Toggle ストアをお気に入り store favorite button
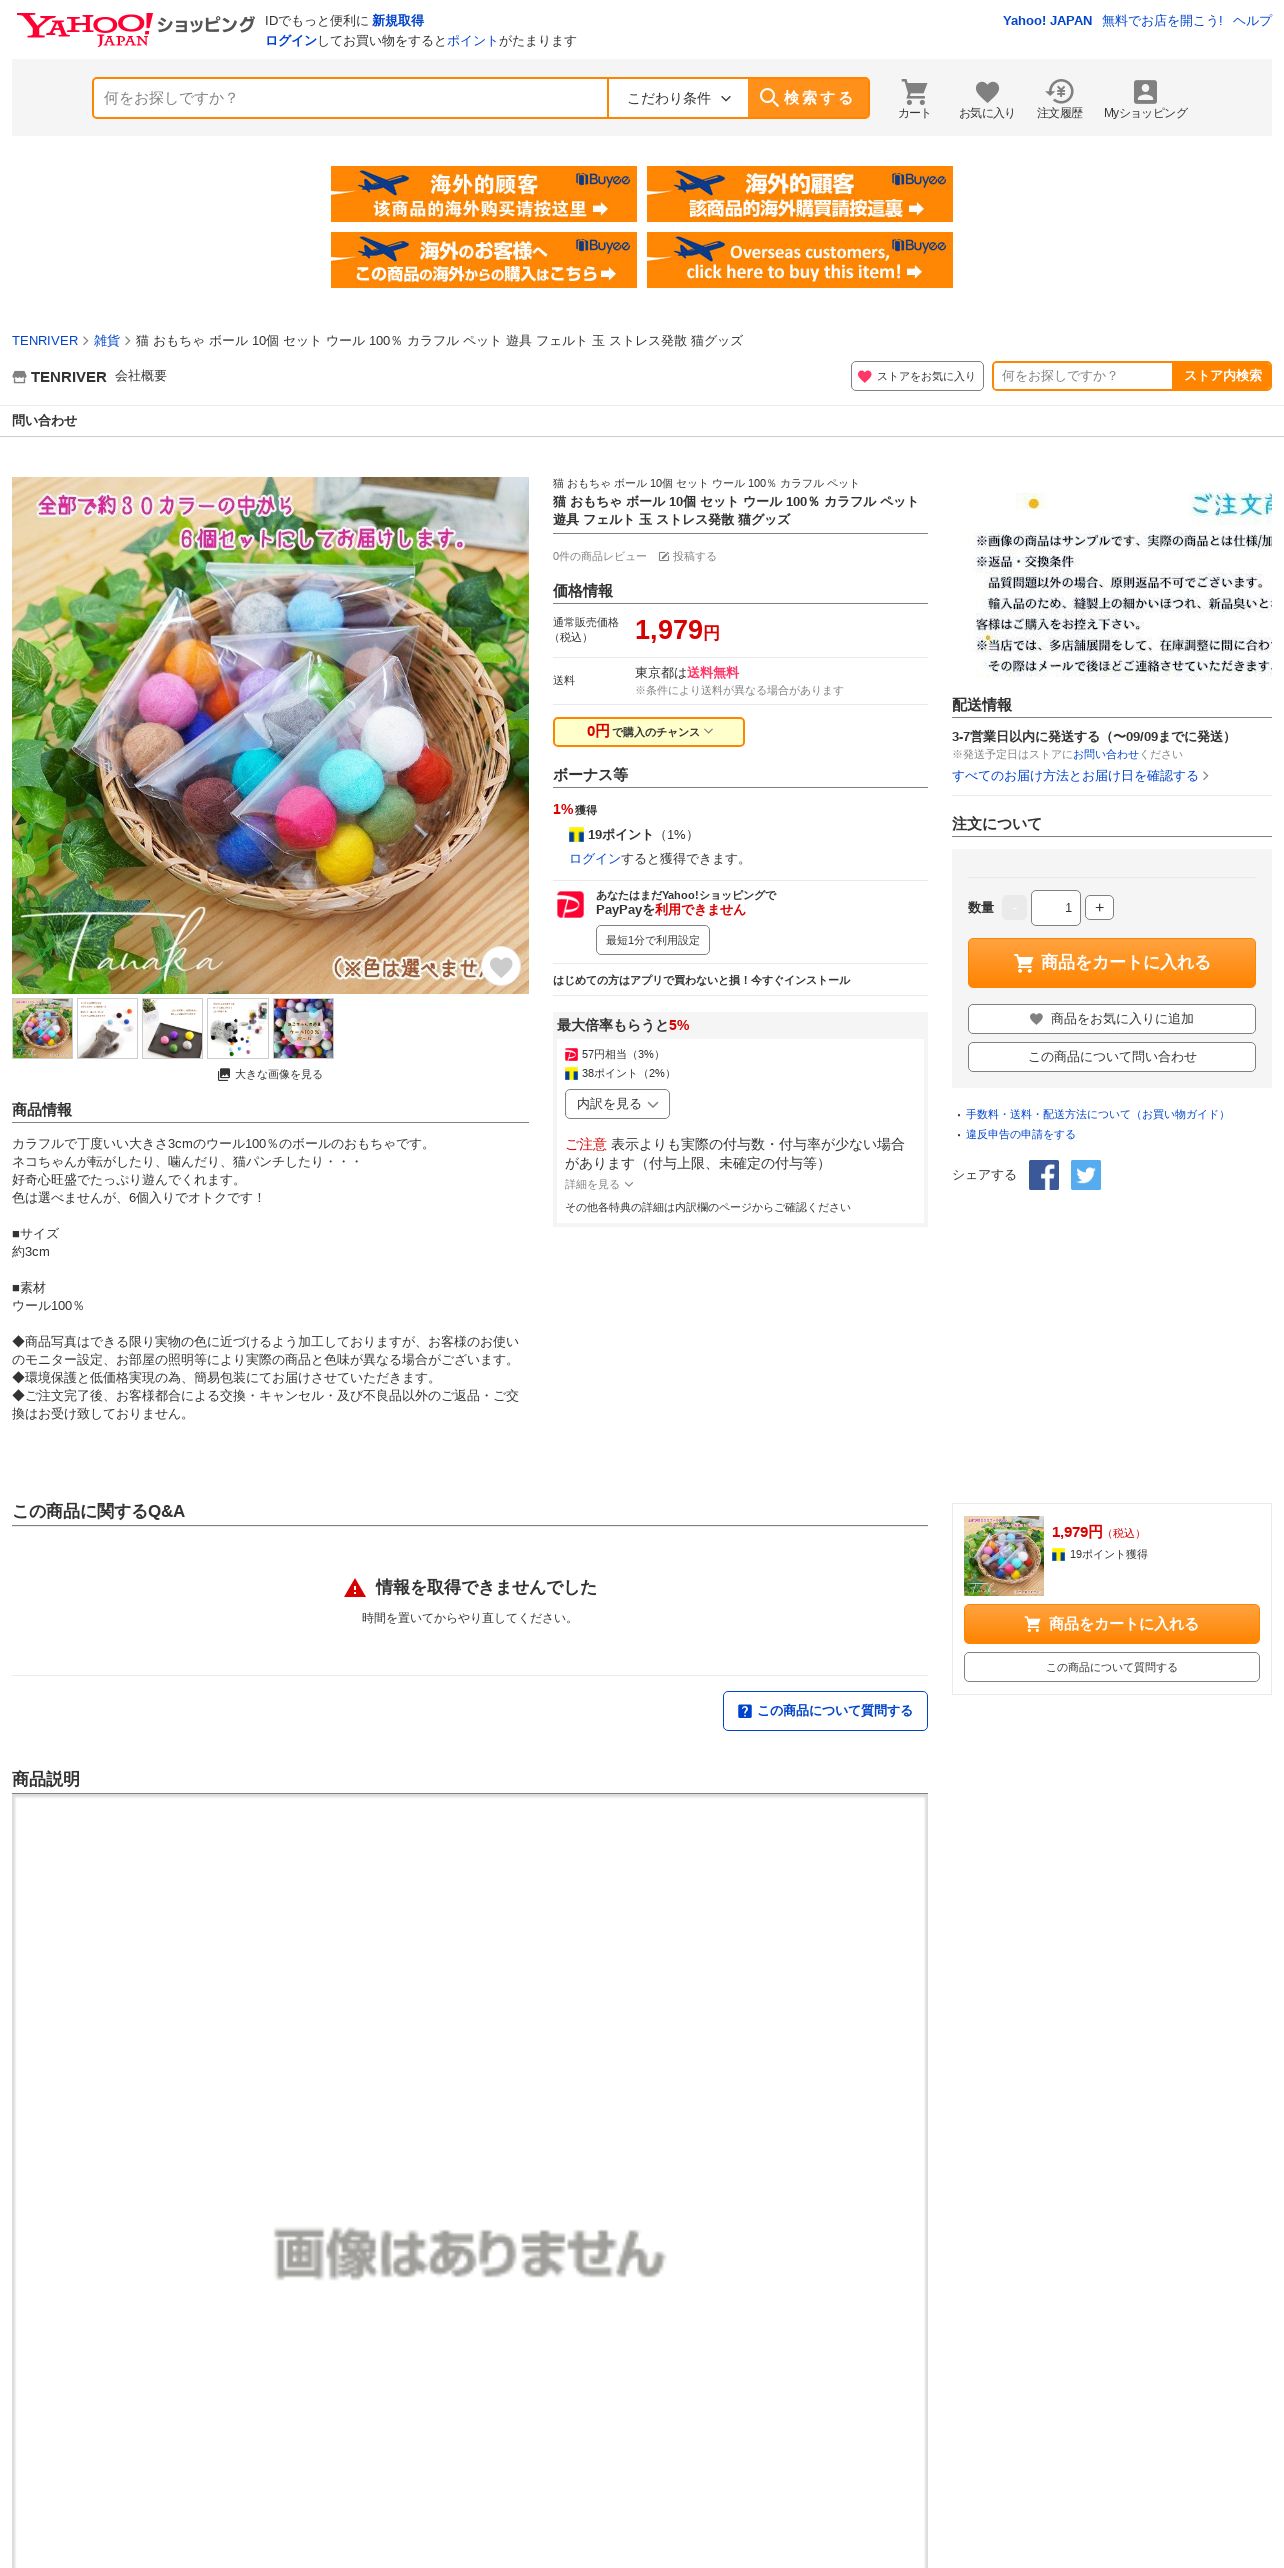This screenshot has height=2568, width=1284. tap(917, 376)
